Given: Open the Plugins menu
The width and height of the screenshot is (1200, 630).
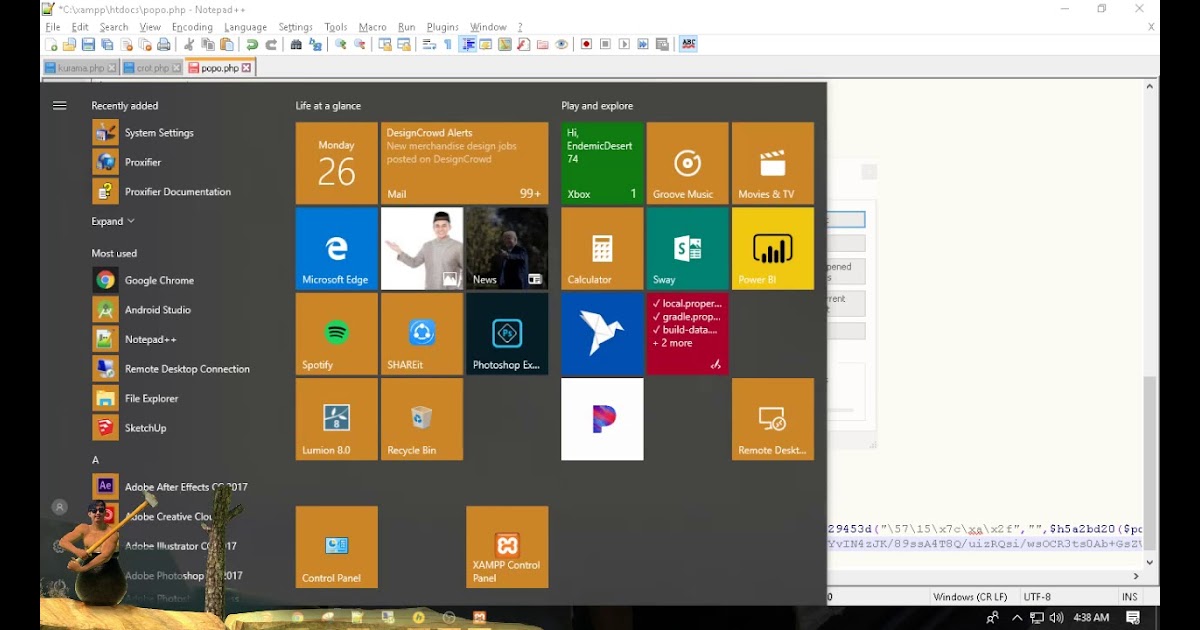Looking at the screenshot, I should 442,27.
